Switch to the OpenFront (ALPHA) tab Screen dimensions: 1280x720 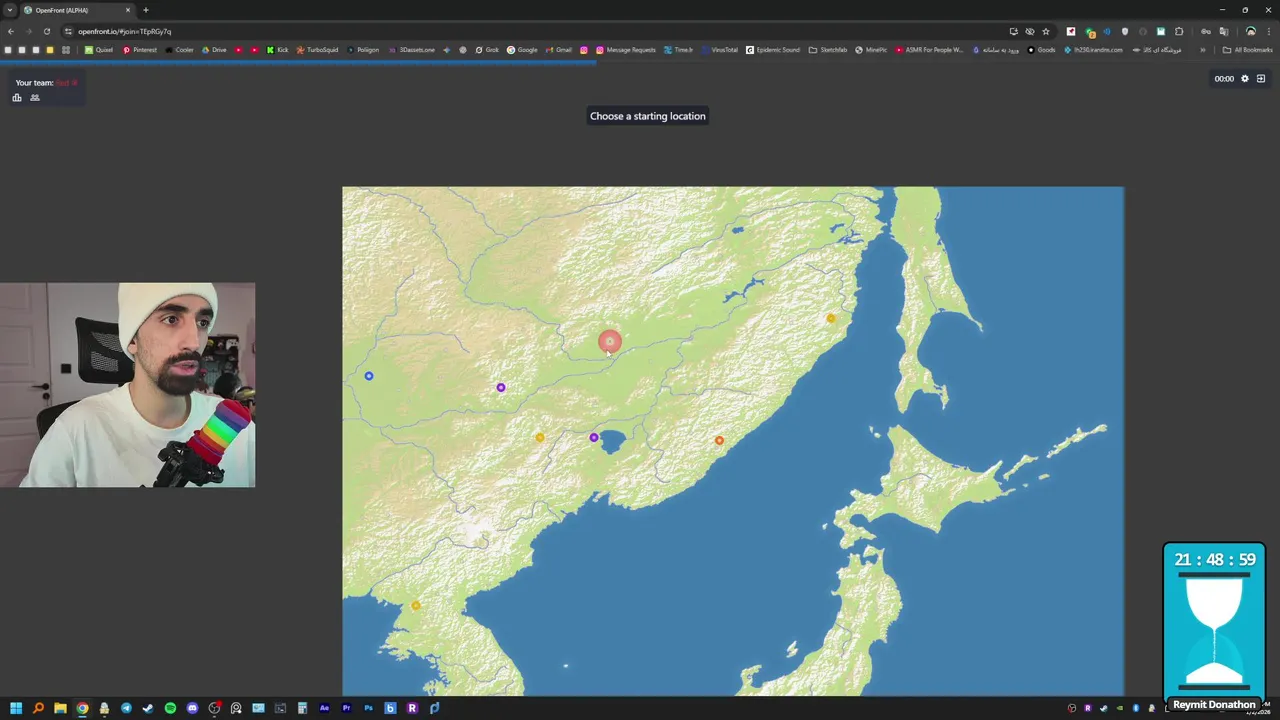point(76,10)
